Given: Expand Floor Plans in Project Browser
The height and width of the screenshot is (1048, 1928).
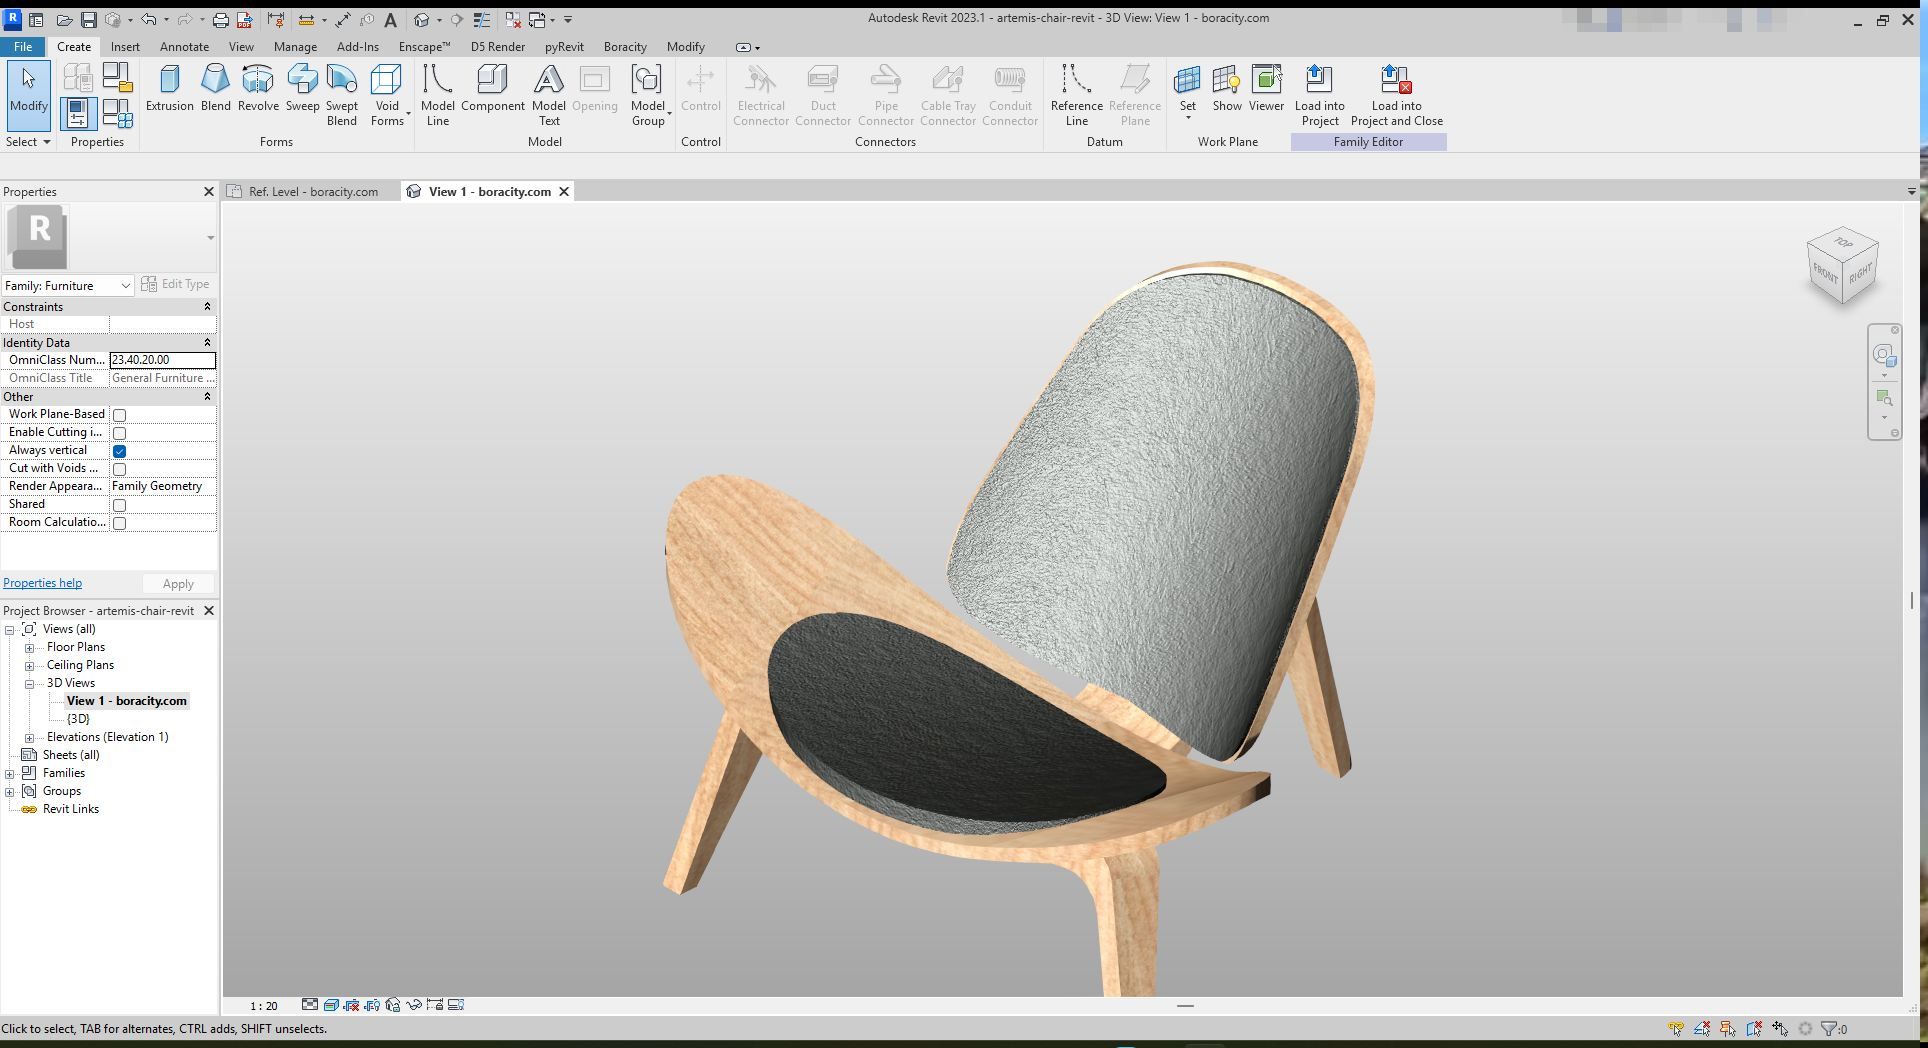Looking at the screenshot, I should [30, 648].
